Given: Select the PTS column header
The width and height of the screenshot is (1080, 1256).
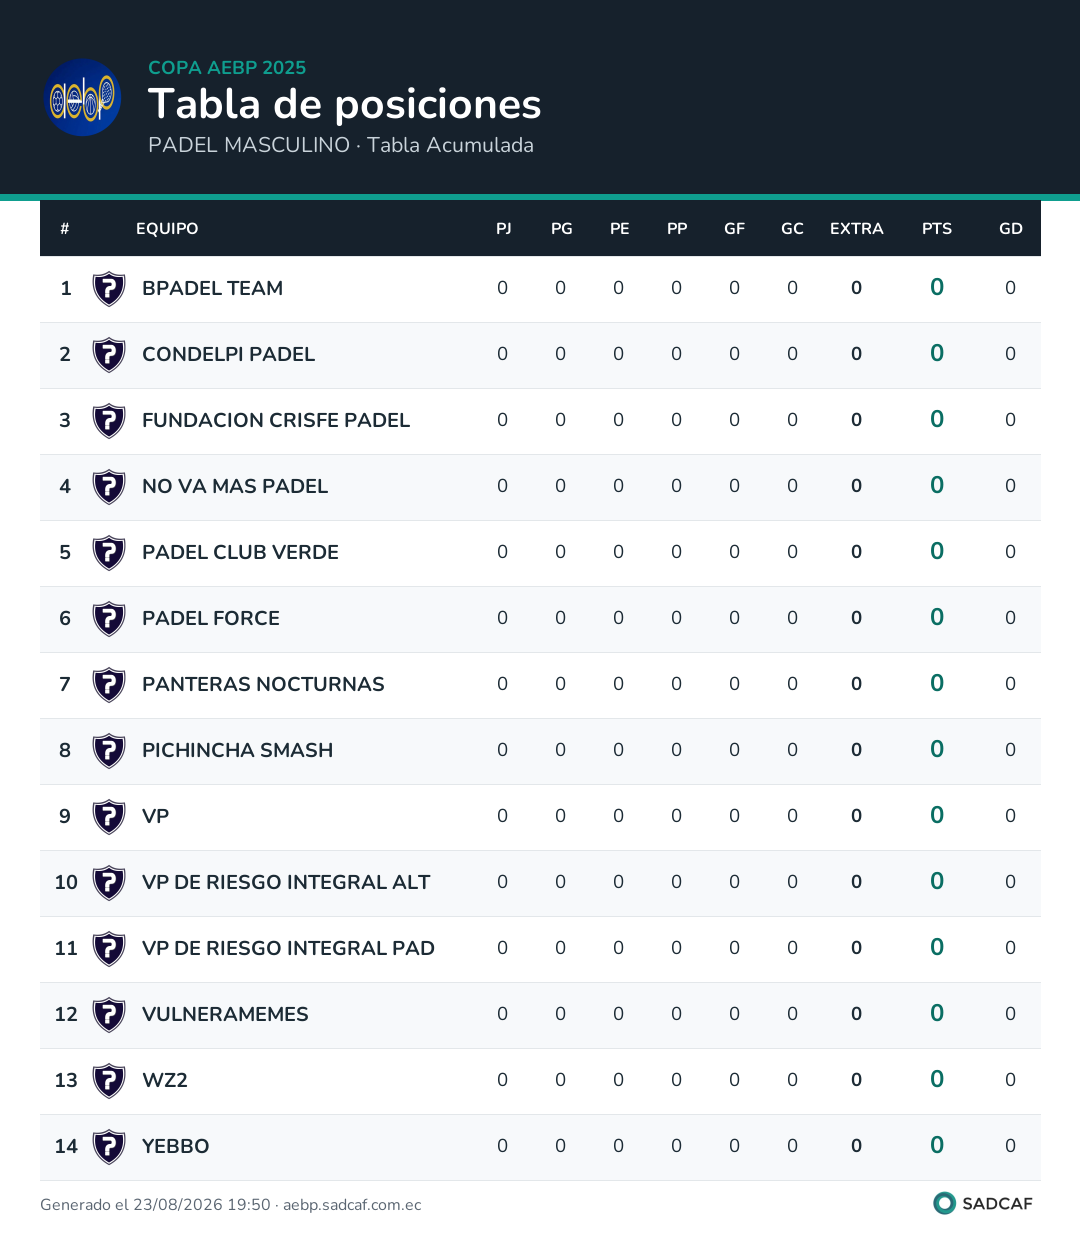Looking at the screenshot, I should coord(937,229).
